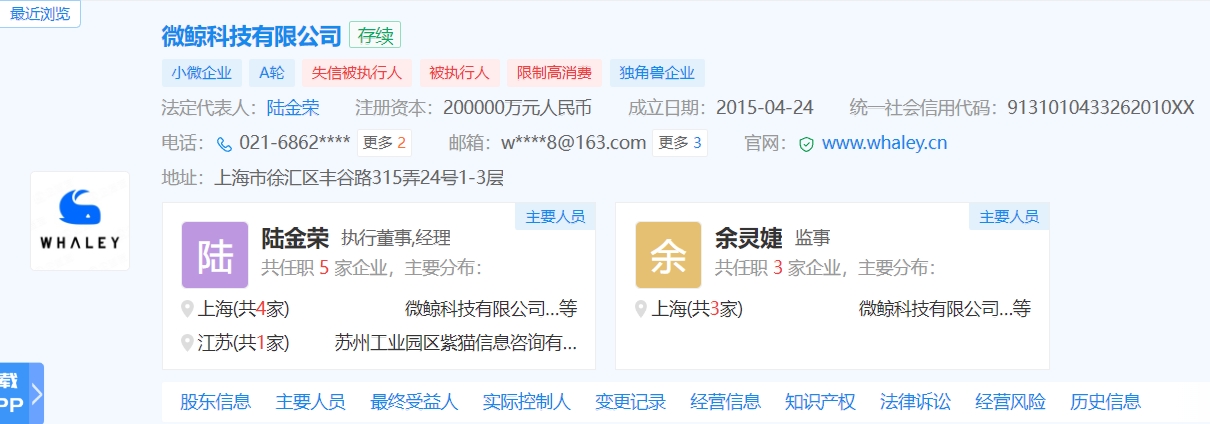Click the 限制高消费 tag
This screenshot has width=1210, height=424.
(x=554, y=73)
